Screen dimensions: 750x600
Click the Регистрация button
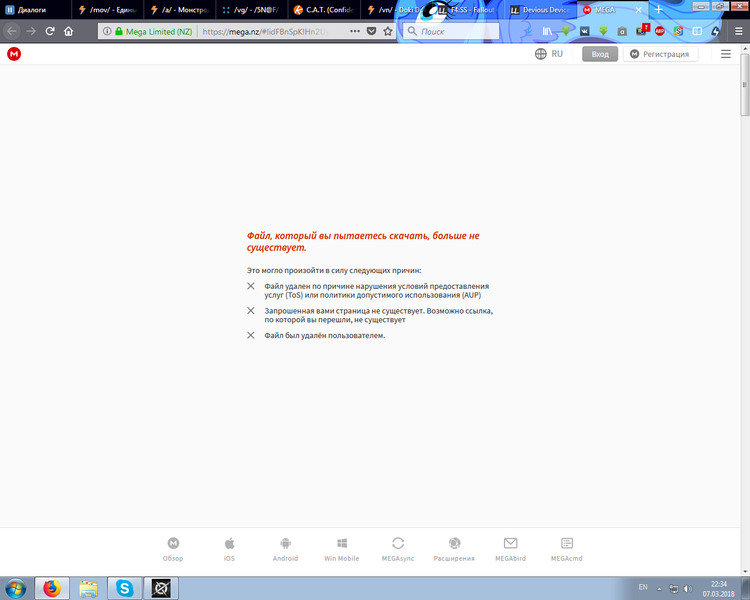pyautogui.click(x=660, y=54)
